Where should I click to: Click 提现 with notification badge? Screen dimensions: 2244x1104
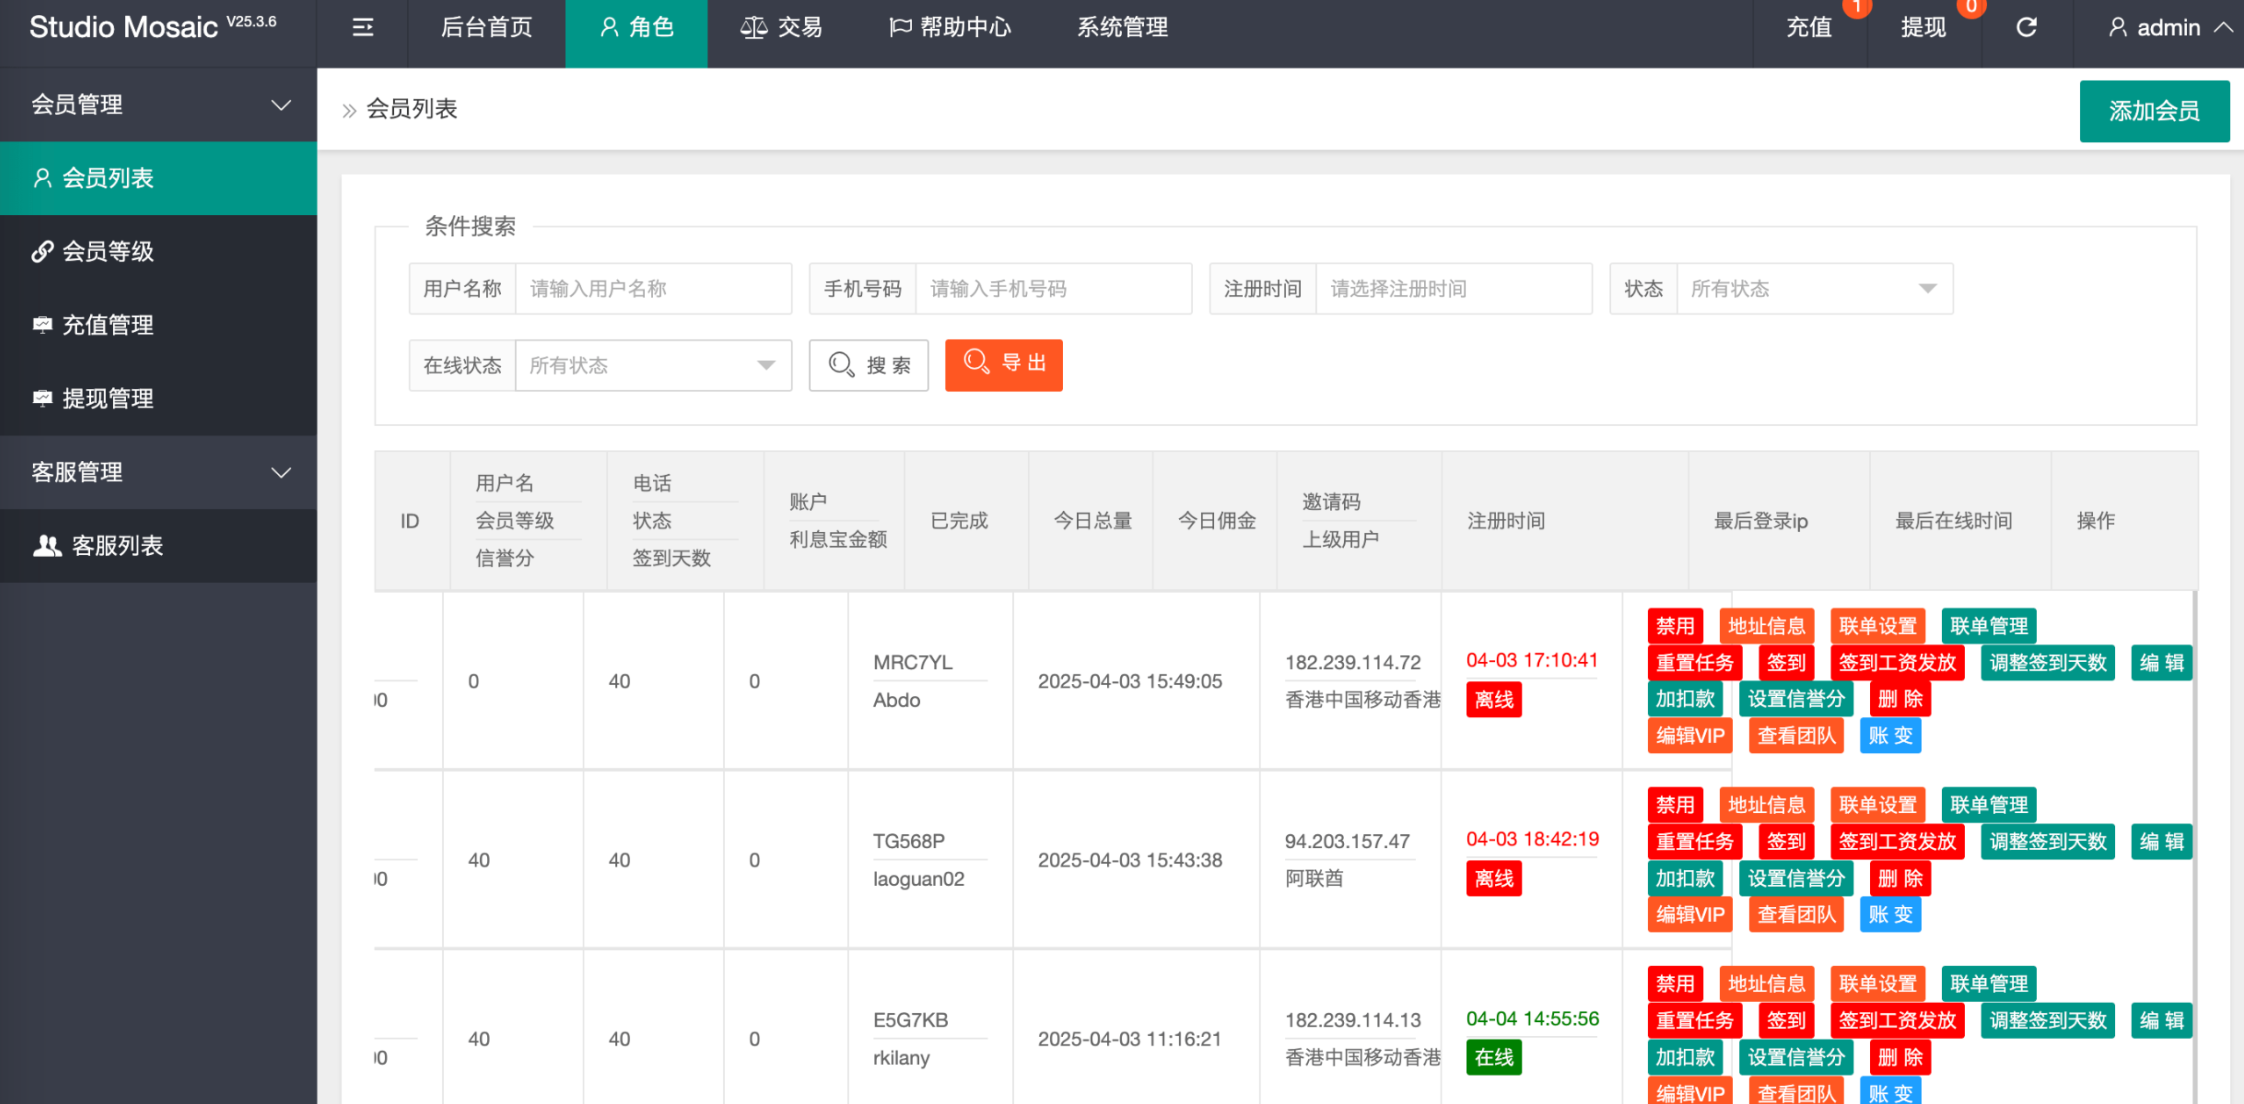pos(1923,28)
